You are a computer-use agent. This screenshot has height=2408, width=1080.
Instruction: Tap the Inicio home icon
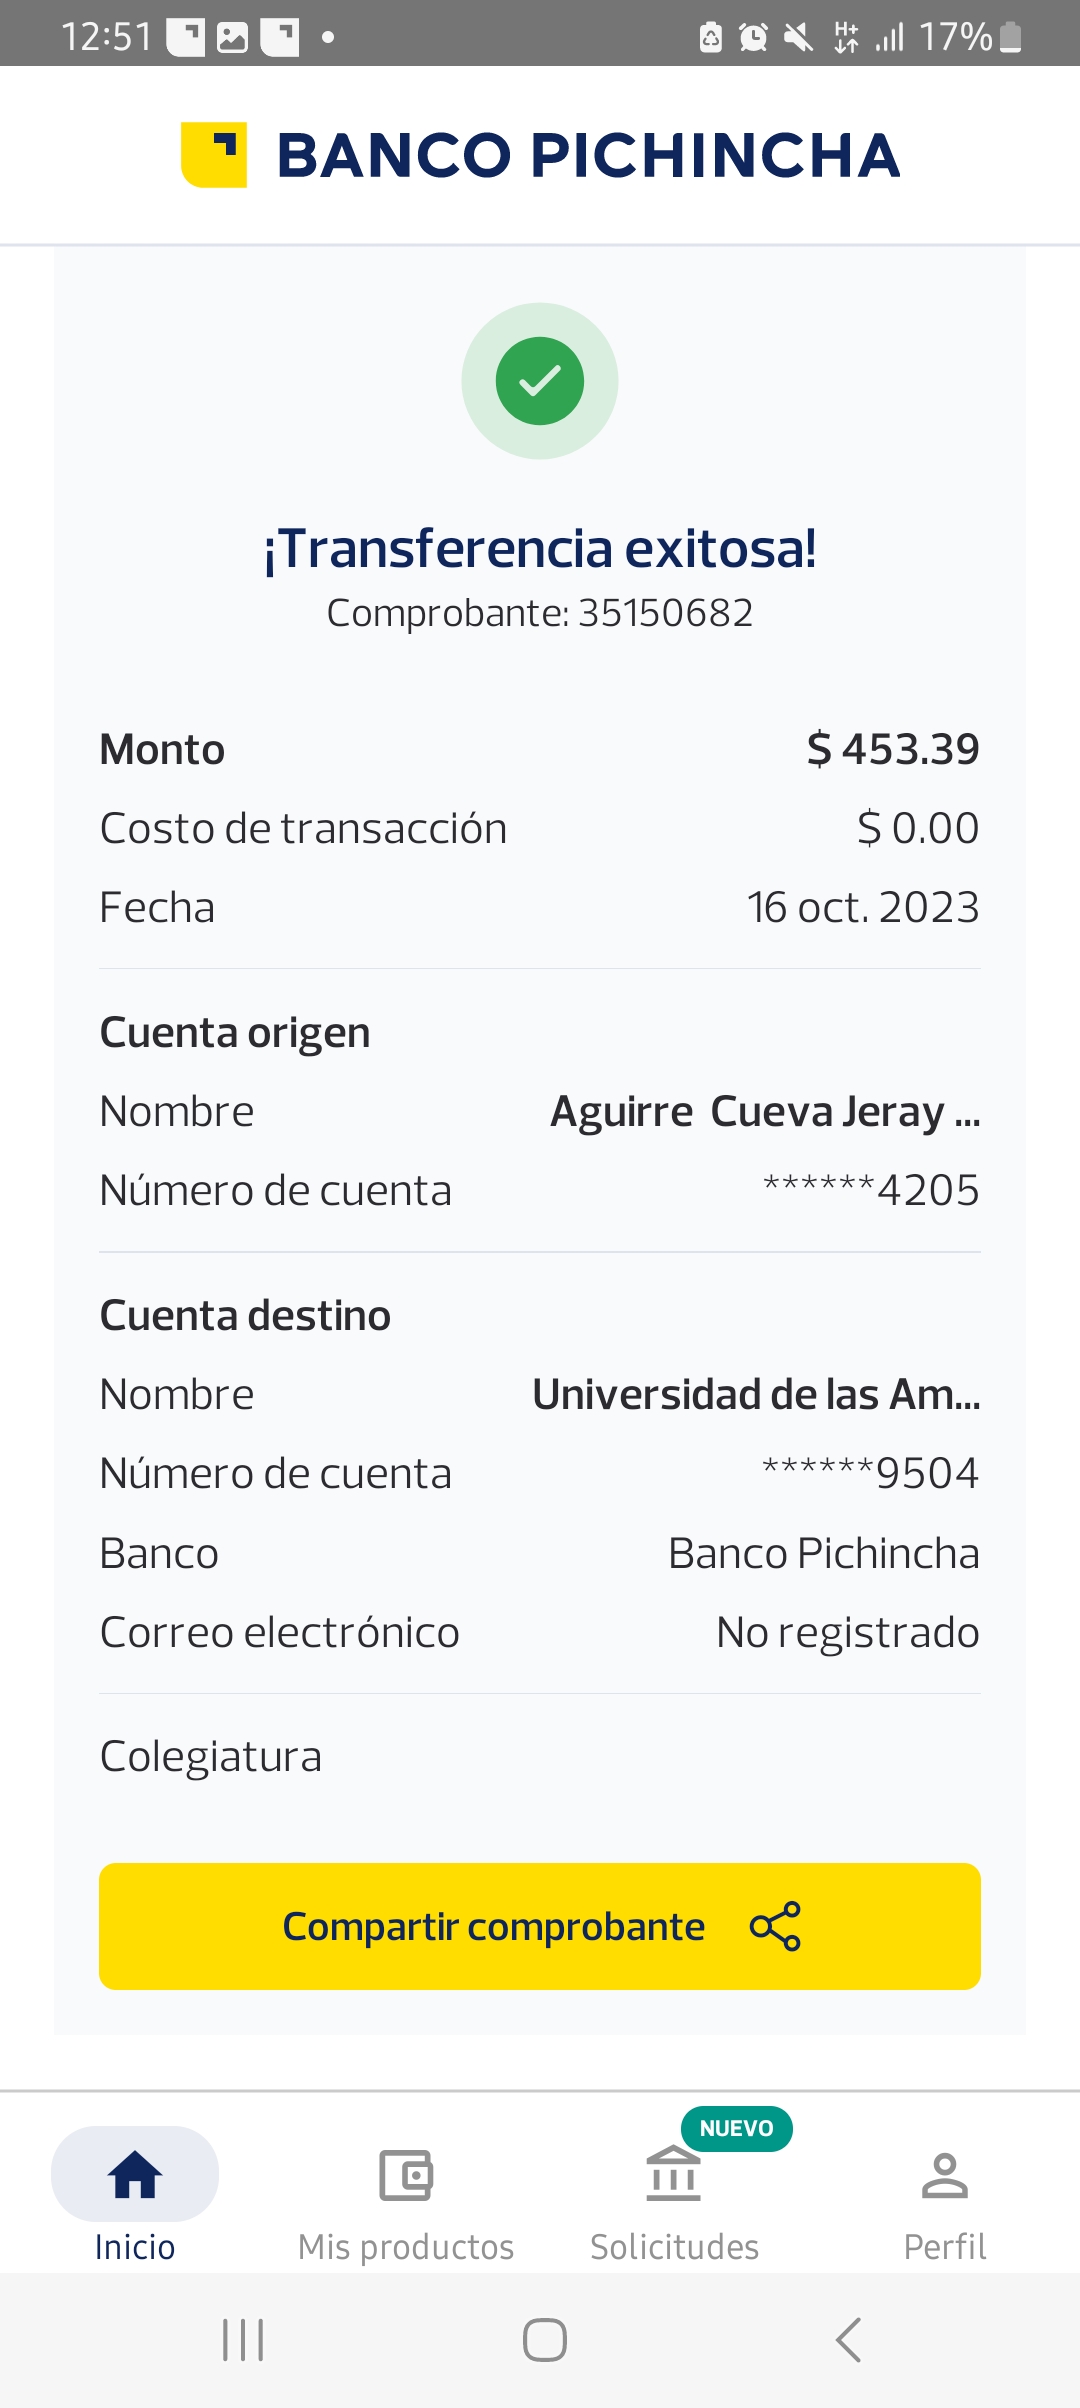pos(135,2175)
